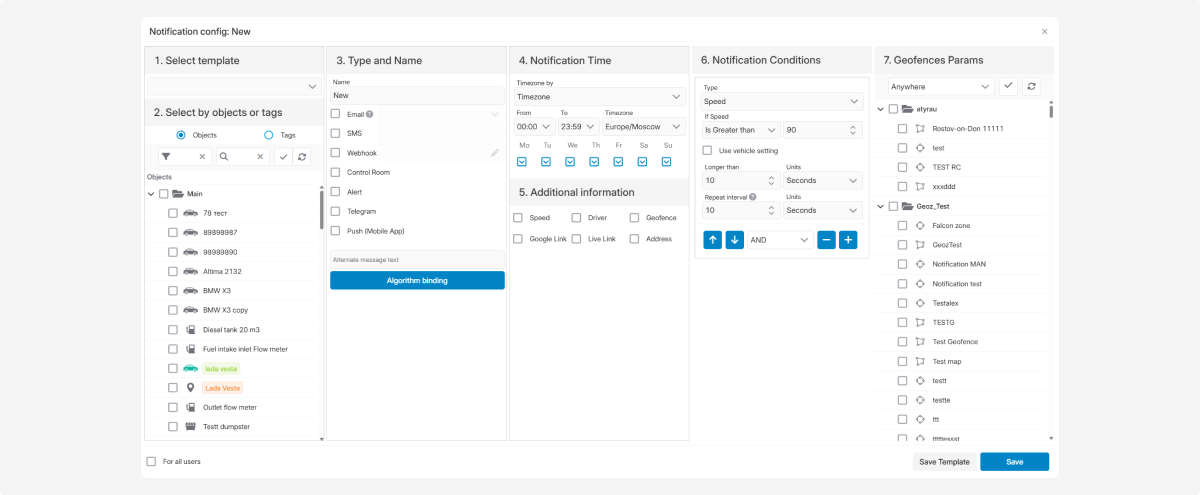Click the refresh icon in Geofences Params
This screenshot has width=1200, height=495.
1031,87
